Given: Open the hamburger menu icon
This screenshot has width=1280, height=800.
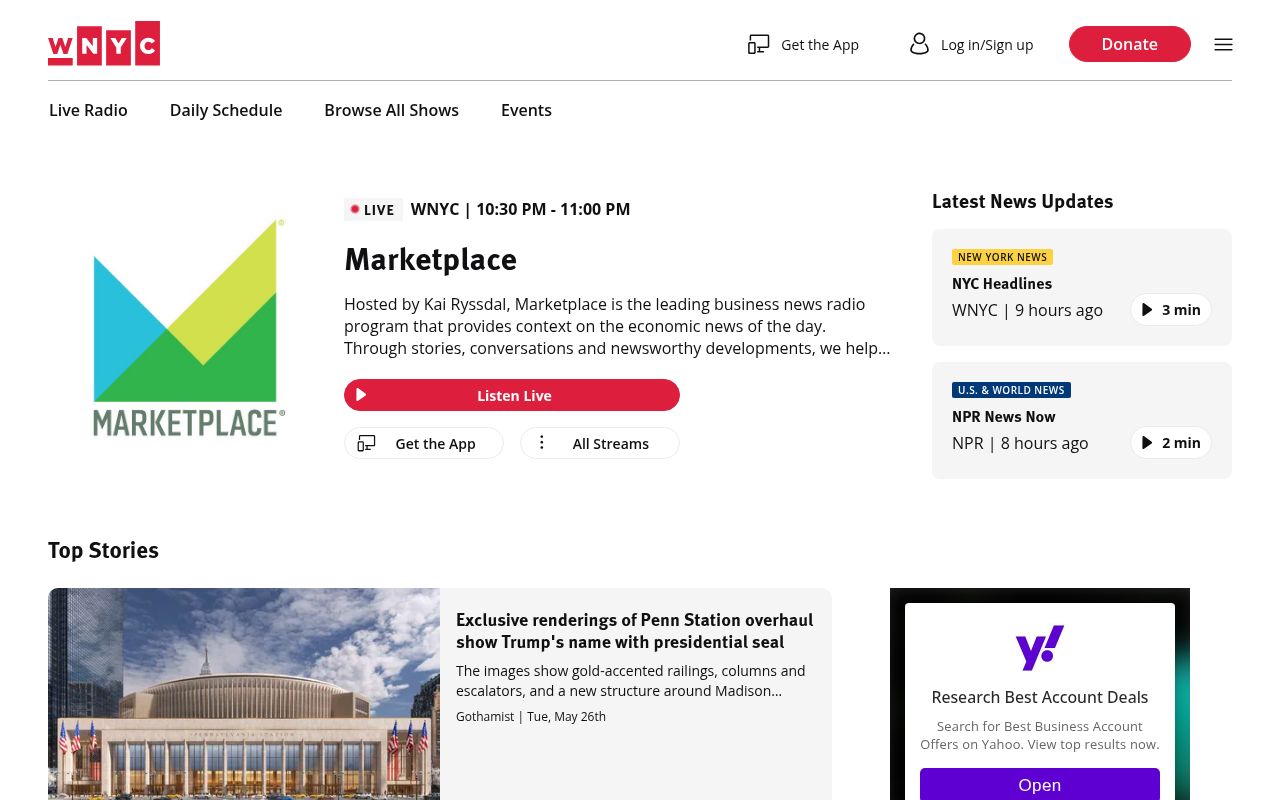Looking at the screenshot, I should [1223, 44].
